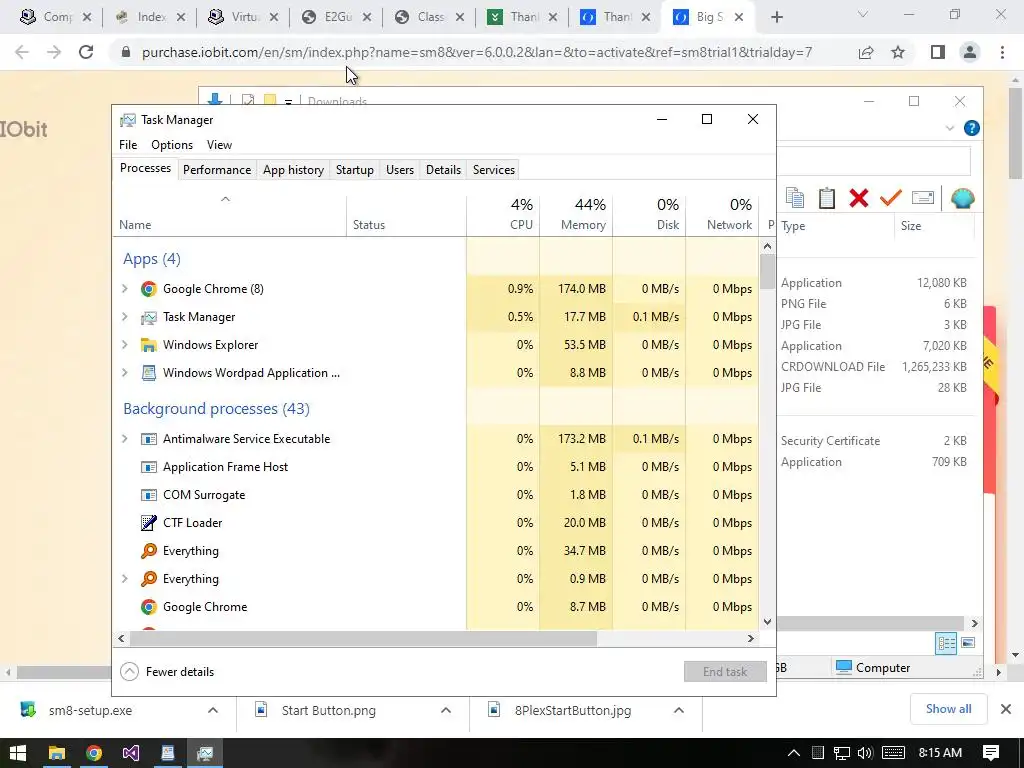This screenshot has width=1024, height=768.
Task: Open Visual Studio from the taskbar
Action: click(x=131, y=753)
